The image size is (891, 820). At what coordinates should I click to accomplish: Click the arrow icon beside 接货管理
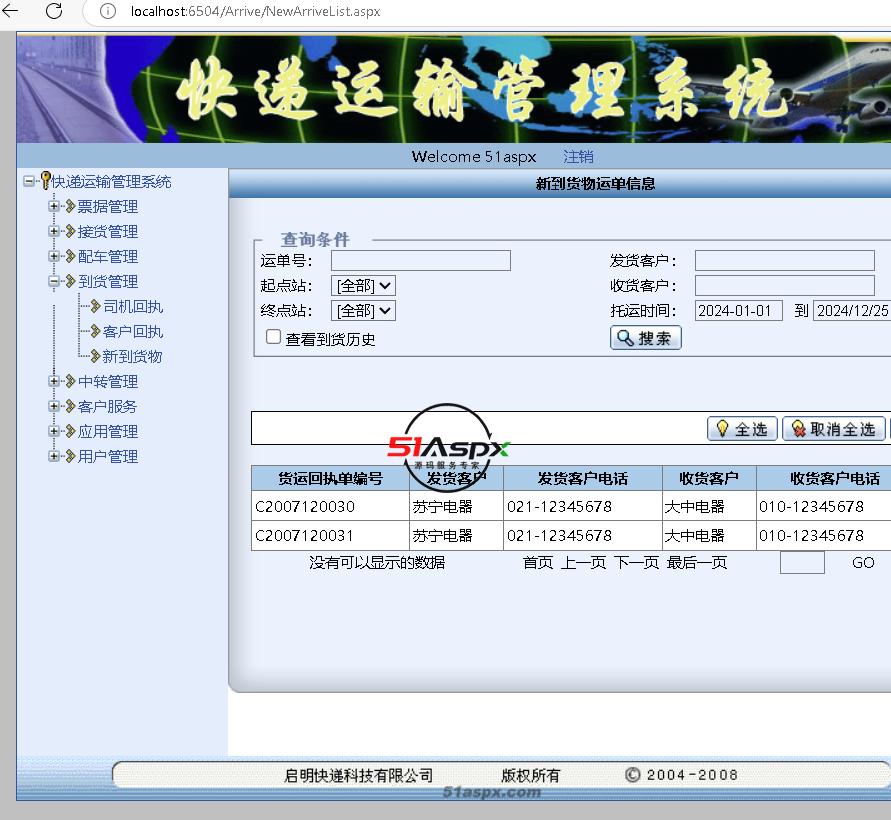click(70, 231)
